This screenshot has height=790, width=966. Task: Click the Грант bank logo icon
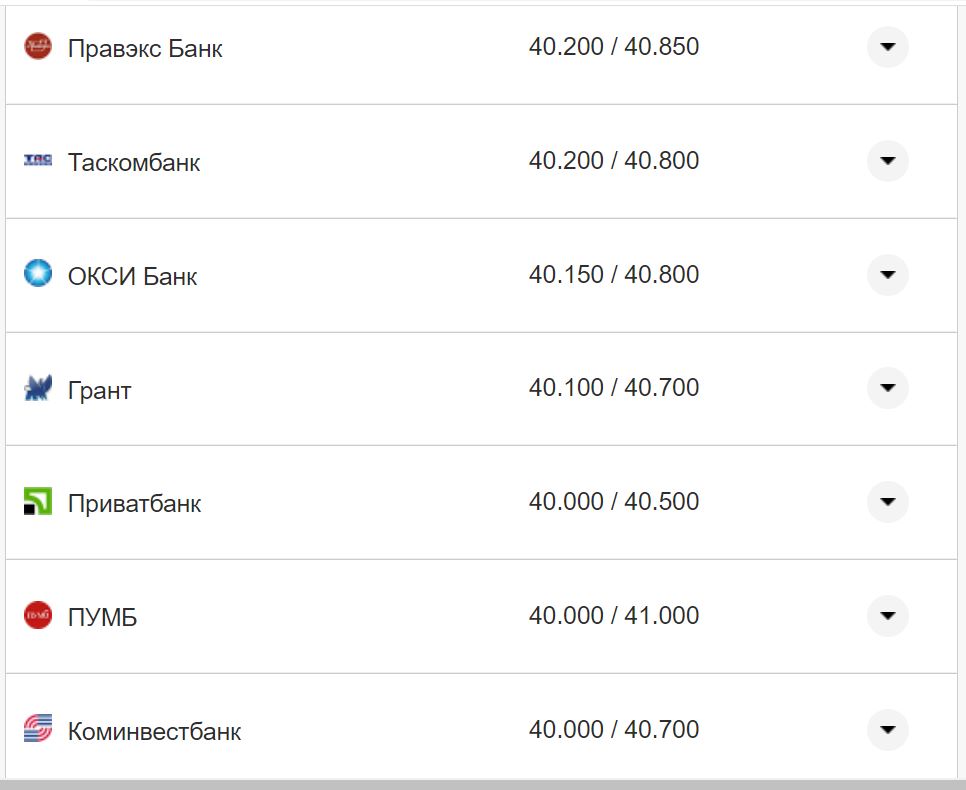[37, 388]
